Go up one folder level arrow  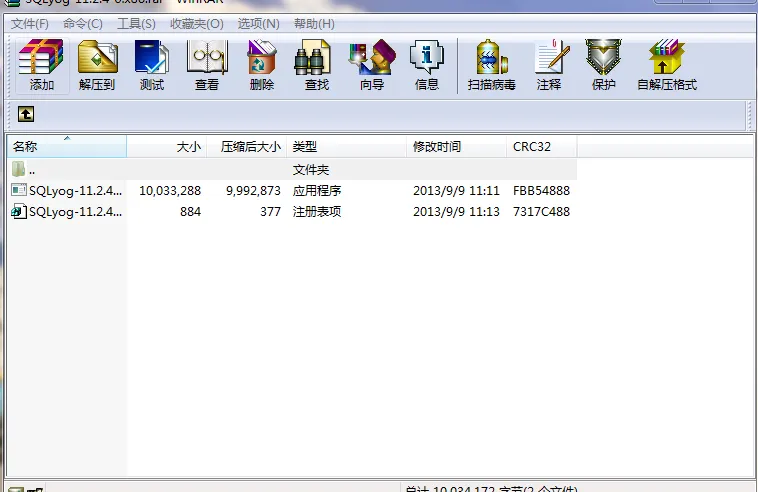(x=26, y=115)
